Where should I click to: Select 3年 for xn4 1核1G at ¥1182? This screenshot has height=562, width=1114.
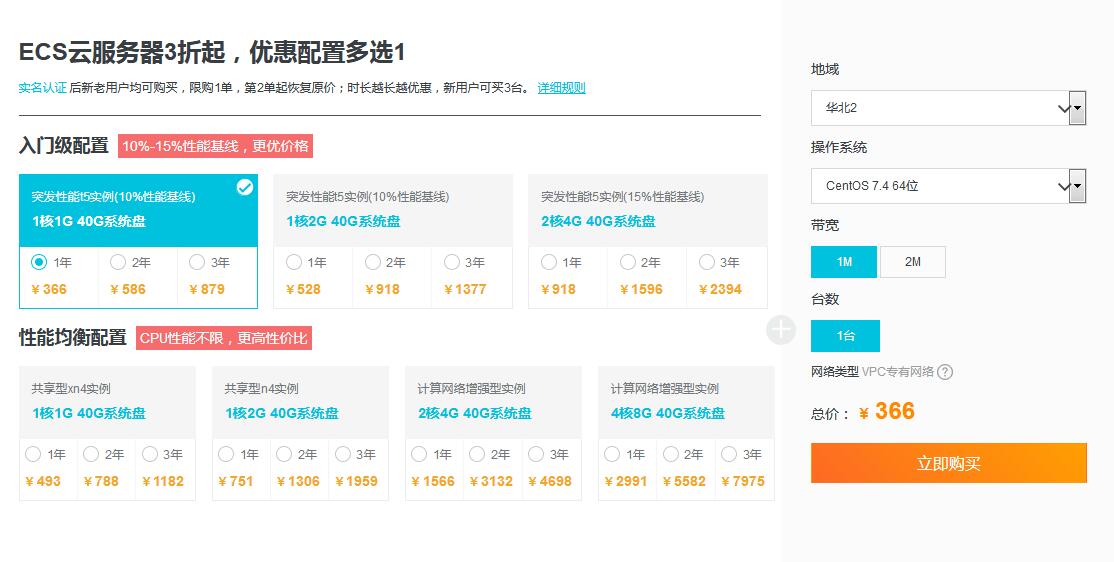[x=149, y=454]
